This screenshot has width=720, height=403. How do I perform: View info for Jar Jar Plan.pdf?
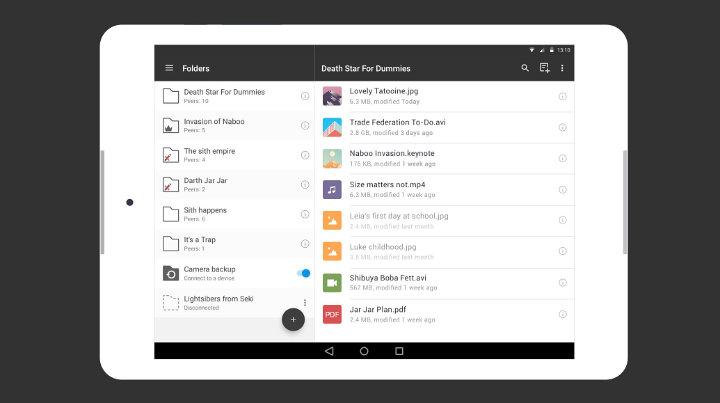coord(562,314)
